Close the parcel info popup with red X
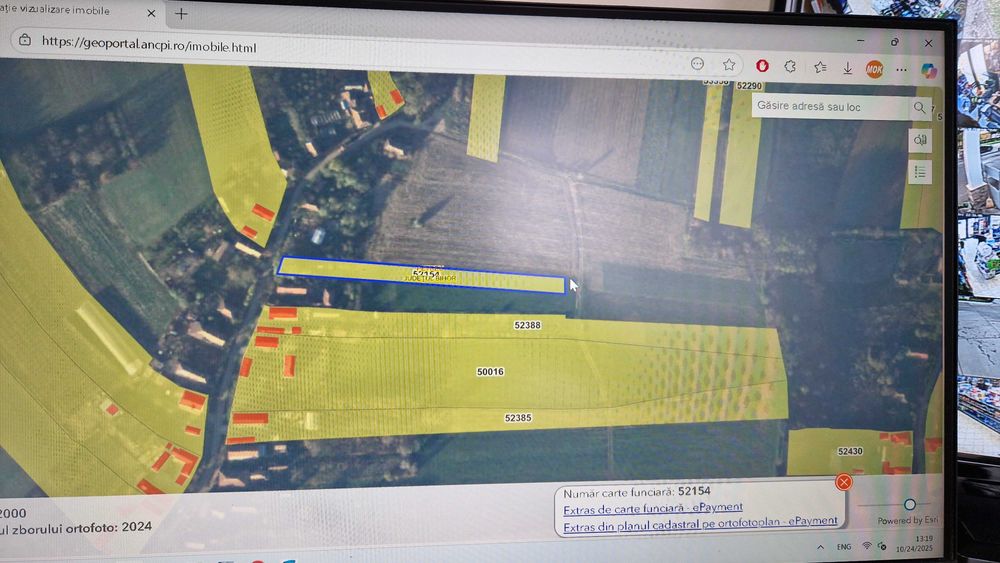Screen dimensions: 1000x563 point(843,482)
